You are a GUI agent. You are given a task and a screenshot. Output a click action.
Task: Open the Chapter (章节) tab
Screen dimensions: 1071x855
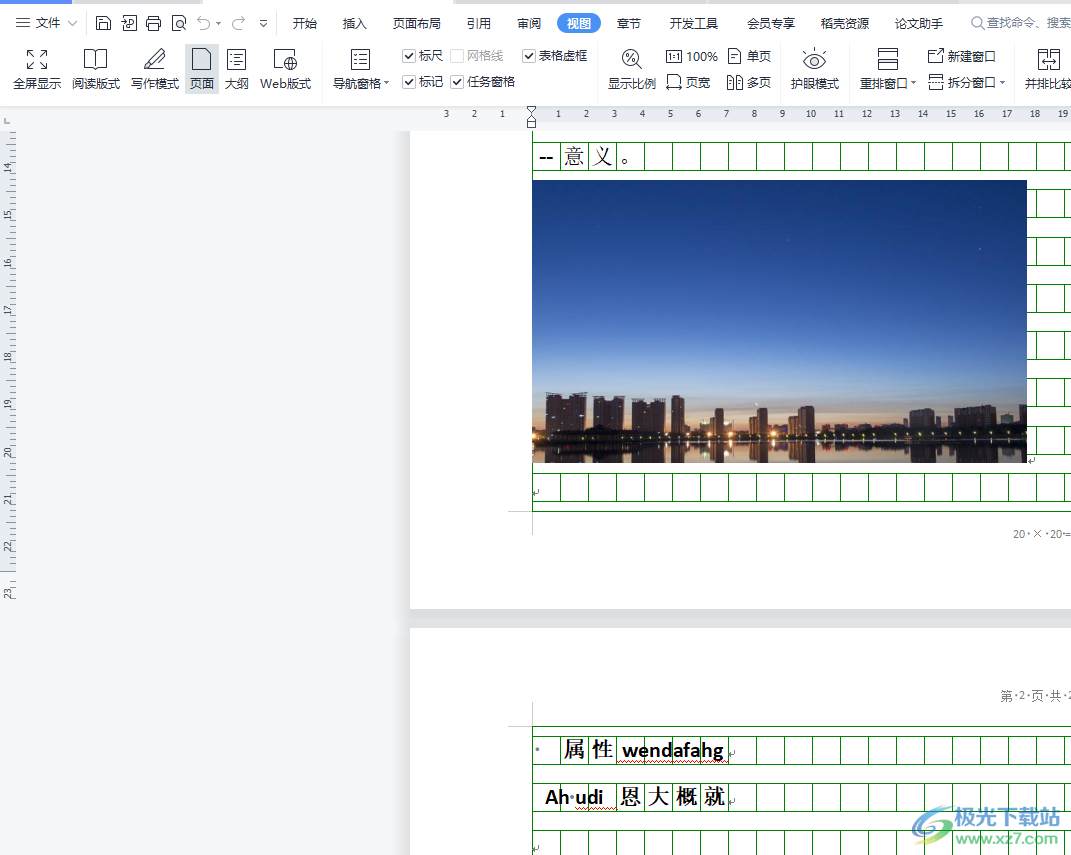[628, 23]
